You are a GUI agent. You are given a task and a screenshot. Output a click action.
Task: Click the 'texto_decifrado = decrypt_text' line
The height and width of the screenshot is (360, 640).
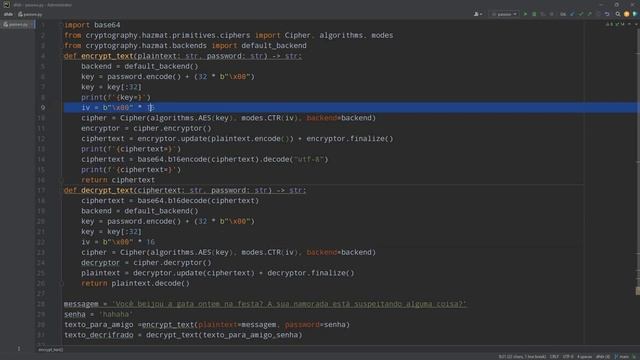(183, 335)
